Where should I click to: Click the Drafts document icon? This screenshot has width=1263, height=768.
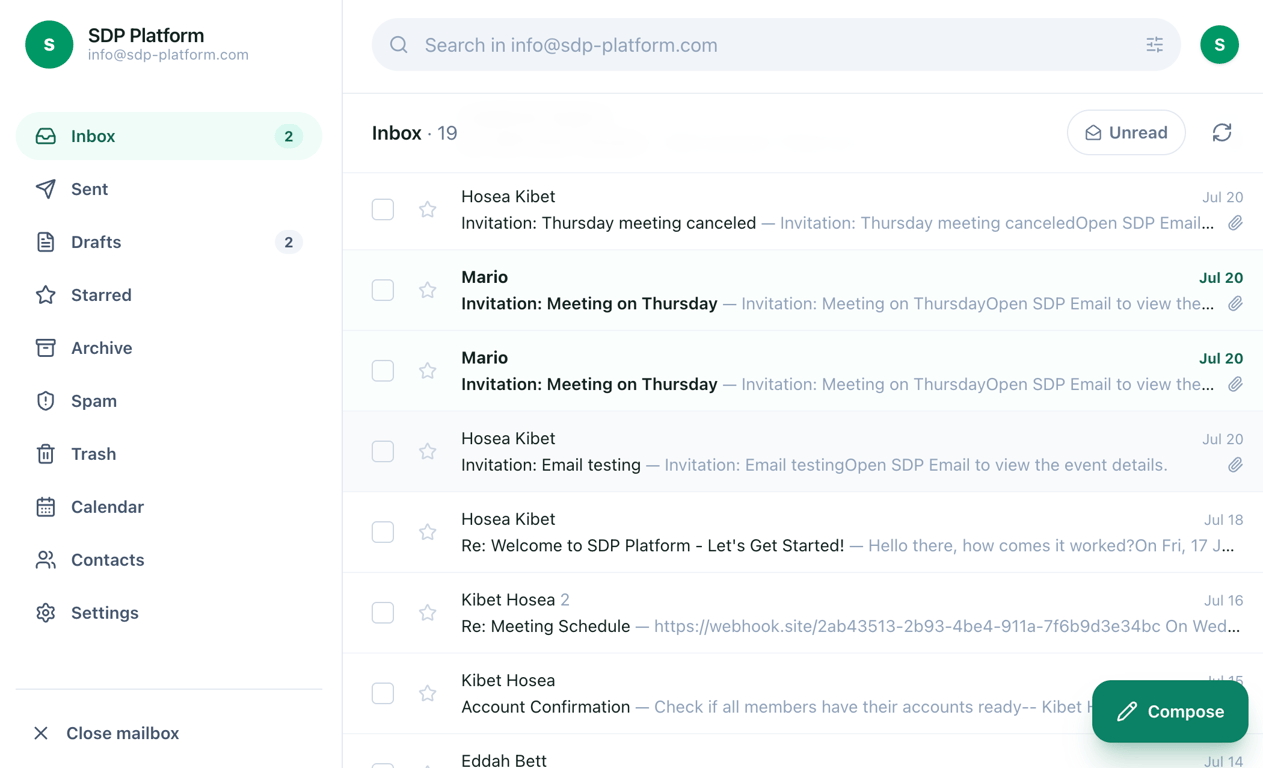pyautogui.click(x=46, y=242)
